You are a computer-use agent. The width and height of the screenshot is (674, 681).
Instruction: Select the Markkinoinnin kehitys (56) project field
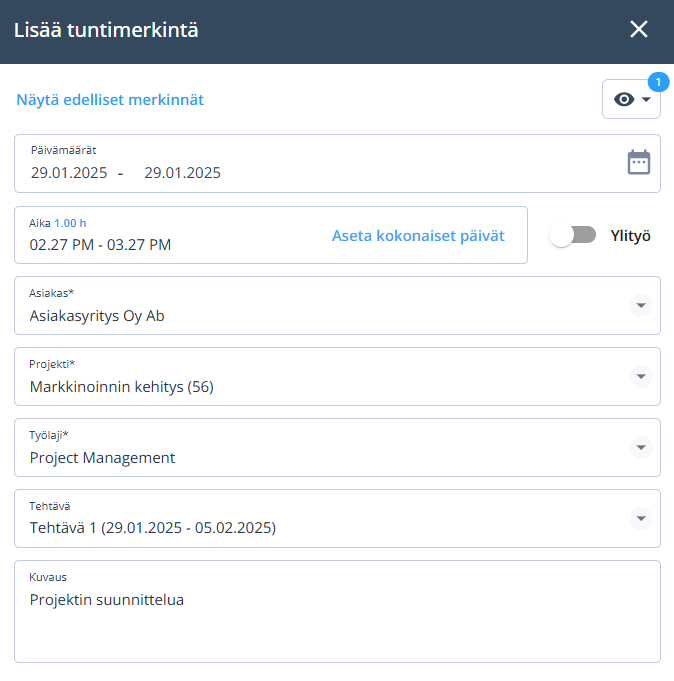pos(337,377)
